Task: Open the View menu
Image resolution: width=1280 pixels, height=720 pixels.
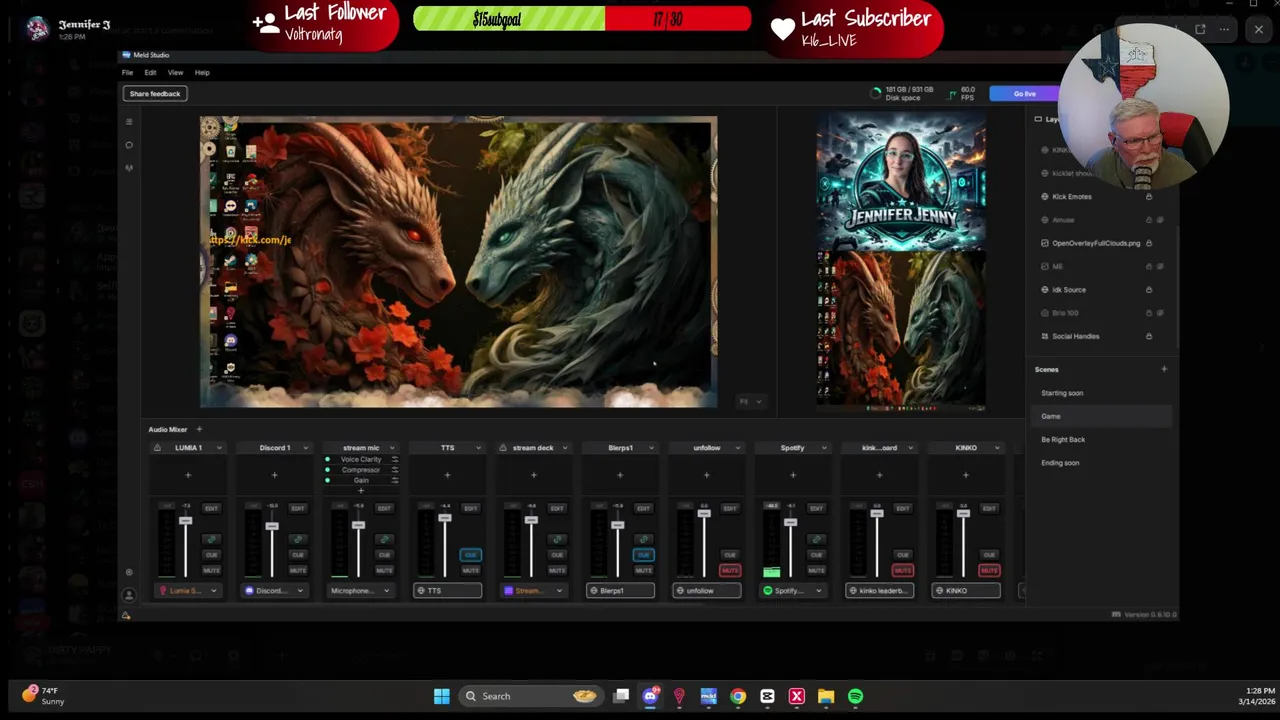Action: pos(175,72)
